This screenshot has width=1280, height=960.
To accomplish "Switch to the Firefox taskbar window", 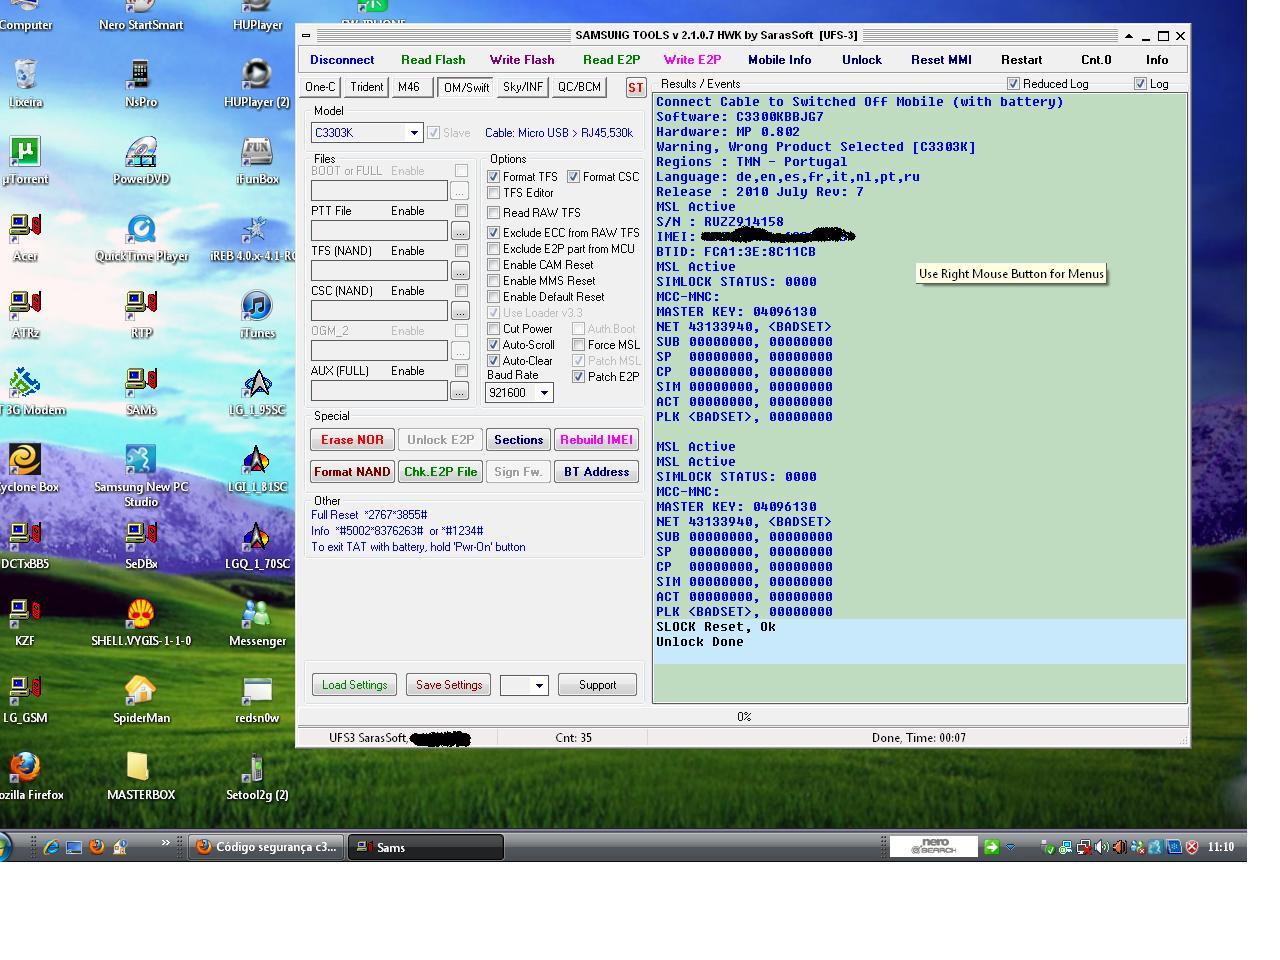I will pyautogui.click(x=266, y=847).
